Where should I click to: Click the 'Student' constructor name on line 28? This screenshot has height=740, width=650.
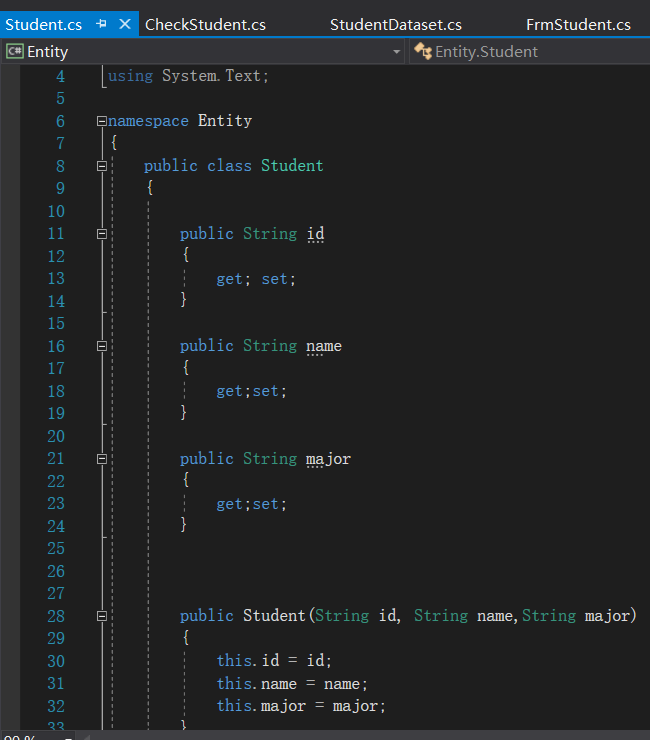274,616
